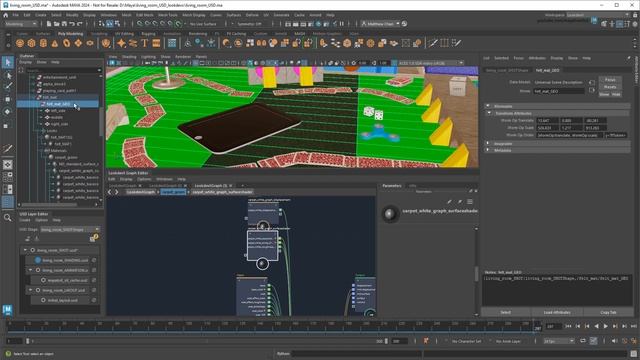This screenshot has width=640, height=360.
Task: Click the poly plane shelf icon
Action: tap(78, 43)
